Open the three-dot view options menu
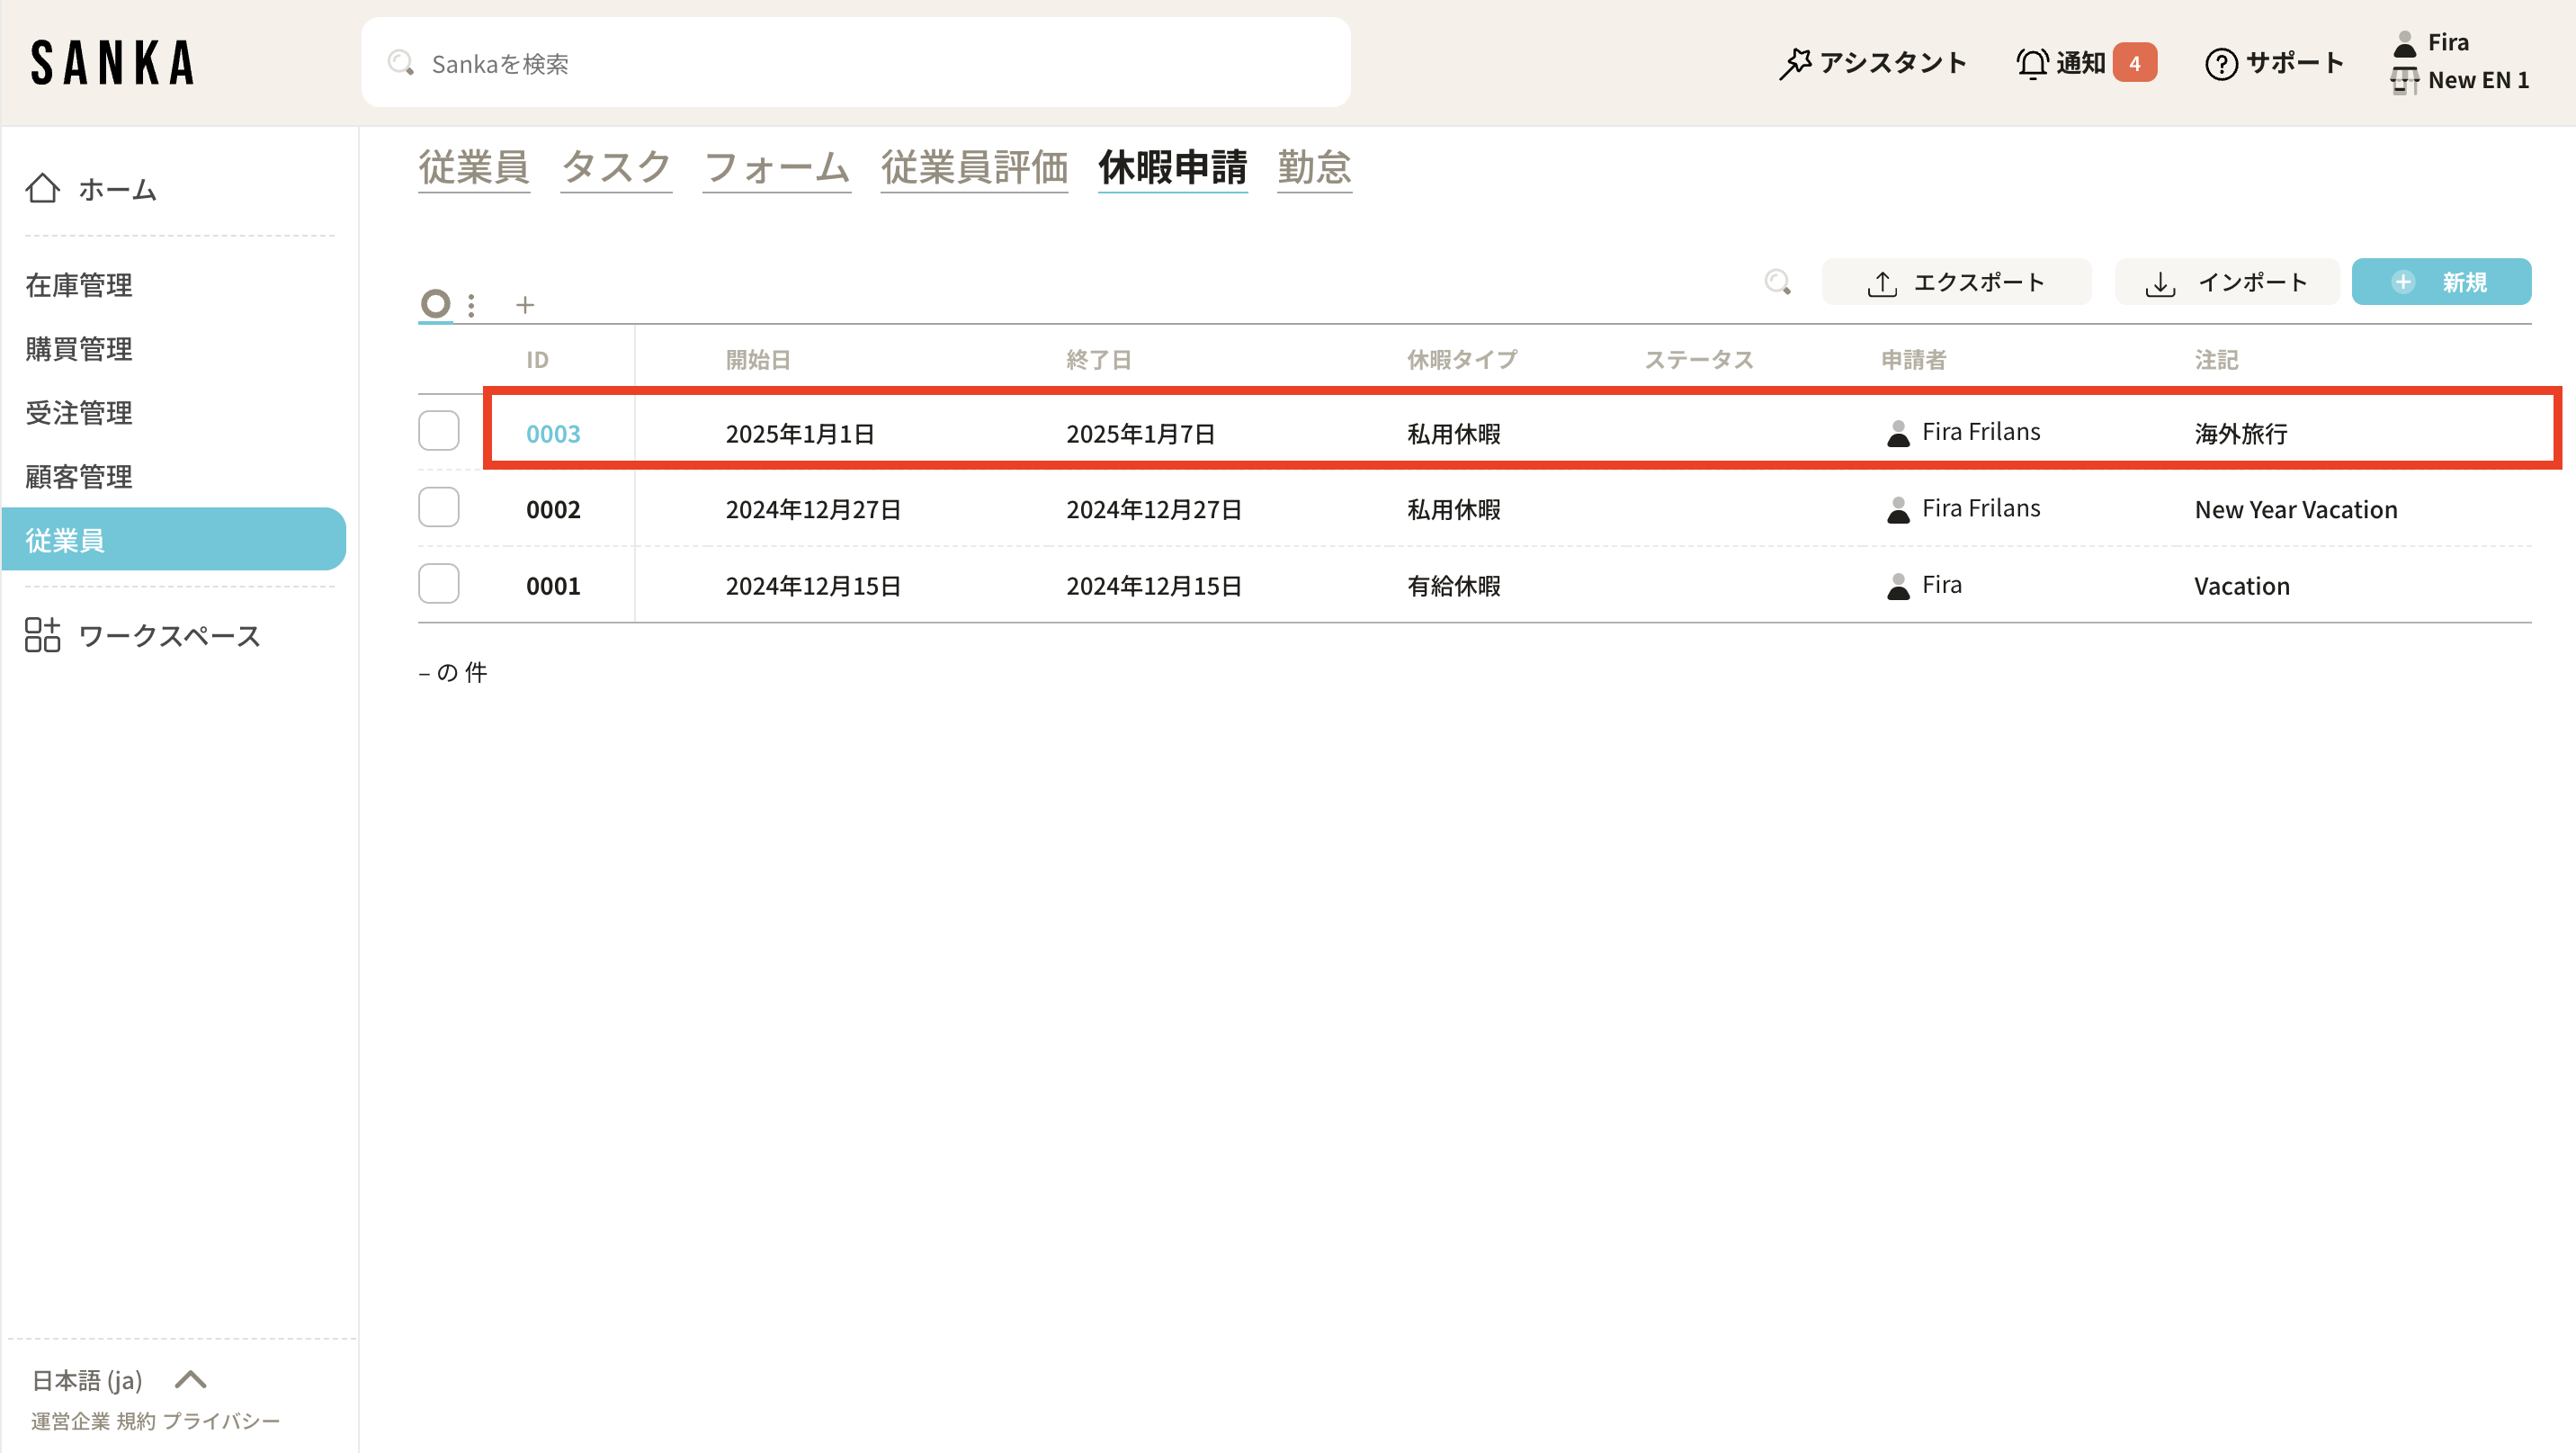 (x=471, y=305)
